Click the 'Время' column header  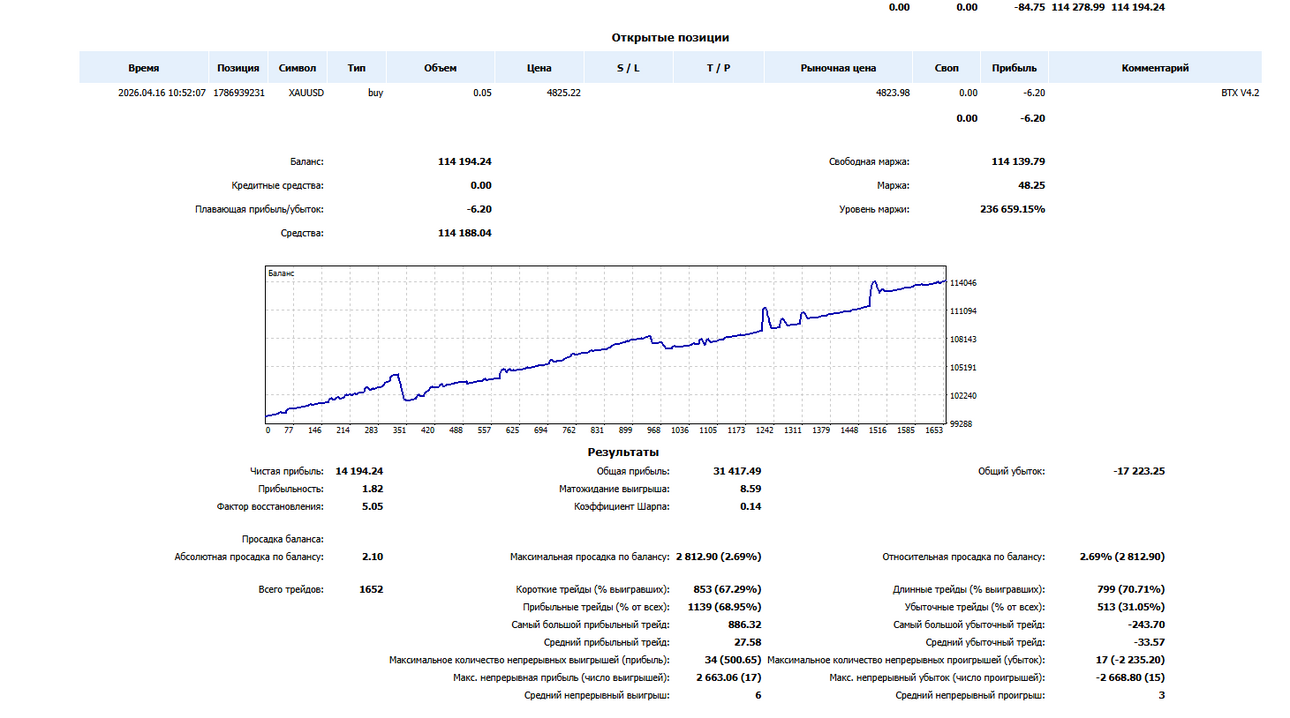click(x=143, y=68)
